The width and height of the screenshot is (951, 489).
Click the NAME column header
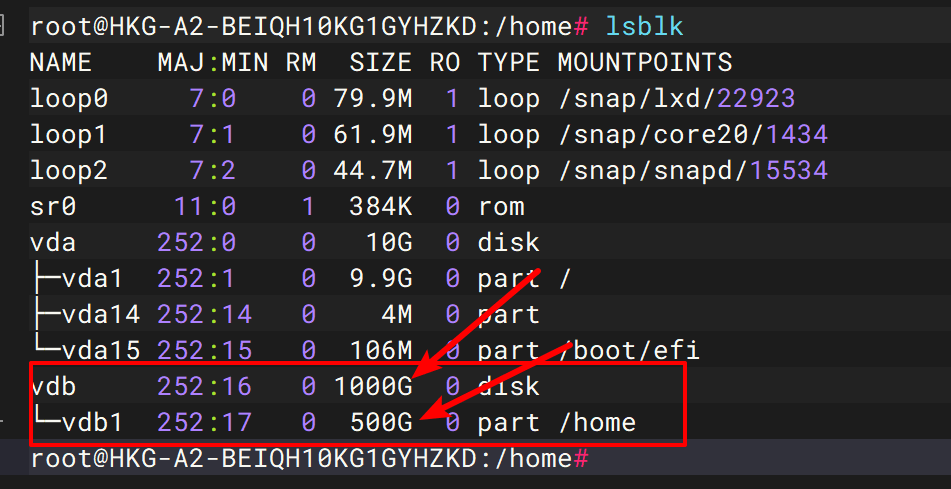pyautogui.click(x=60, y=63)
